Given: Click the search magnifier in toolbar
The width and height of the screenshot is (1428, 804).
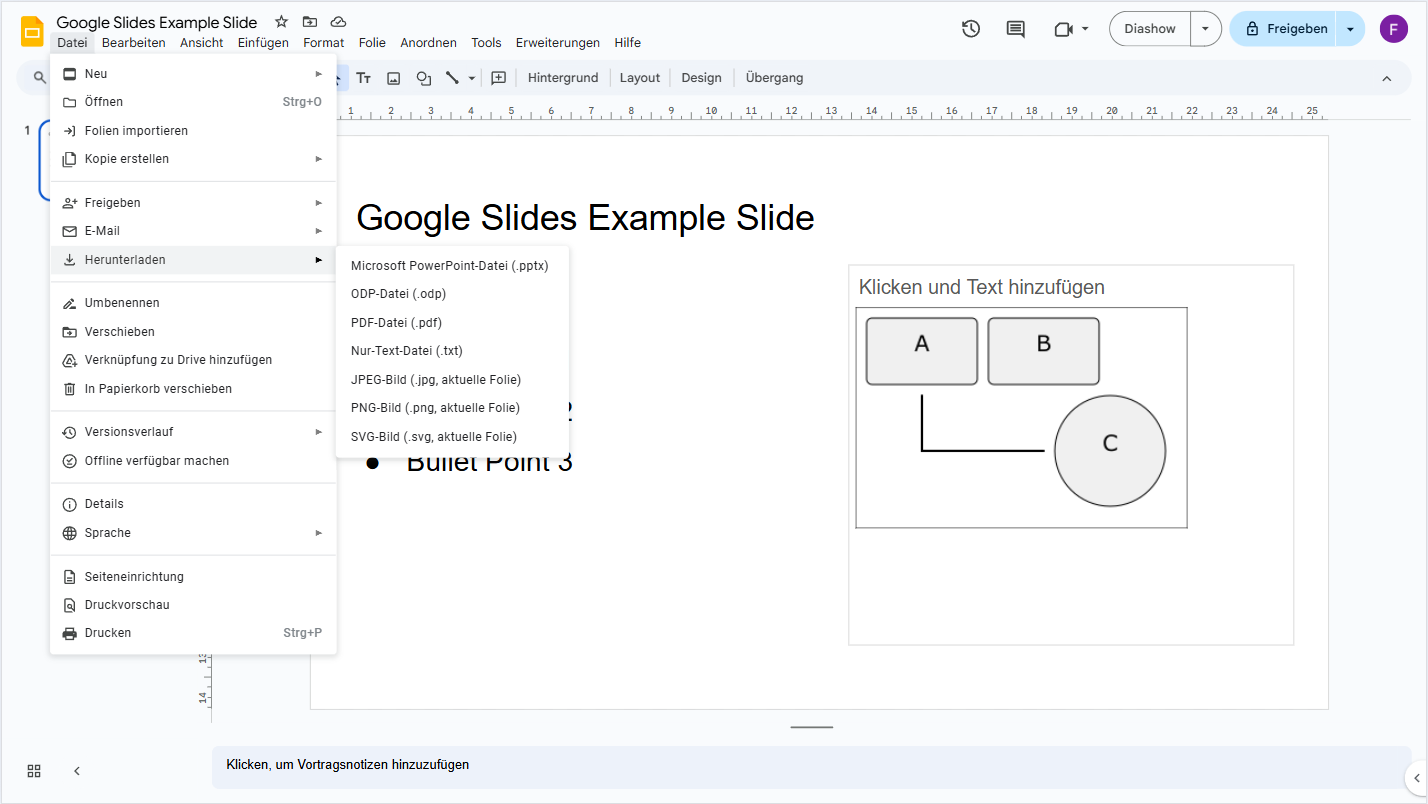Looking at the screenshot, I should pos(40,78).
